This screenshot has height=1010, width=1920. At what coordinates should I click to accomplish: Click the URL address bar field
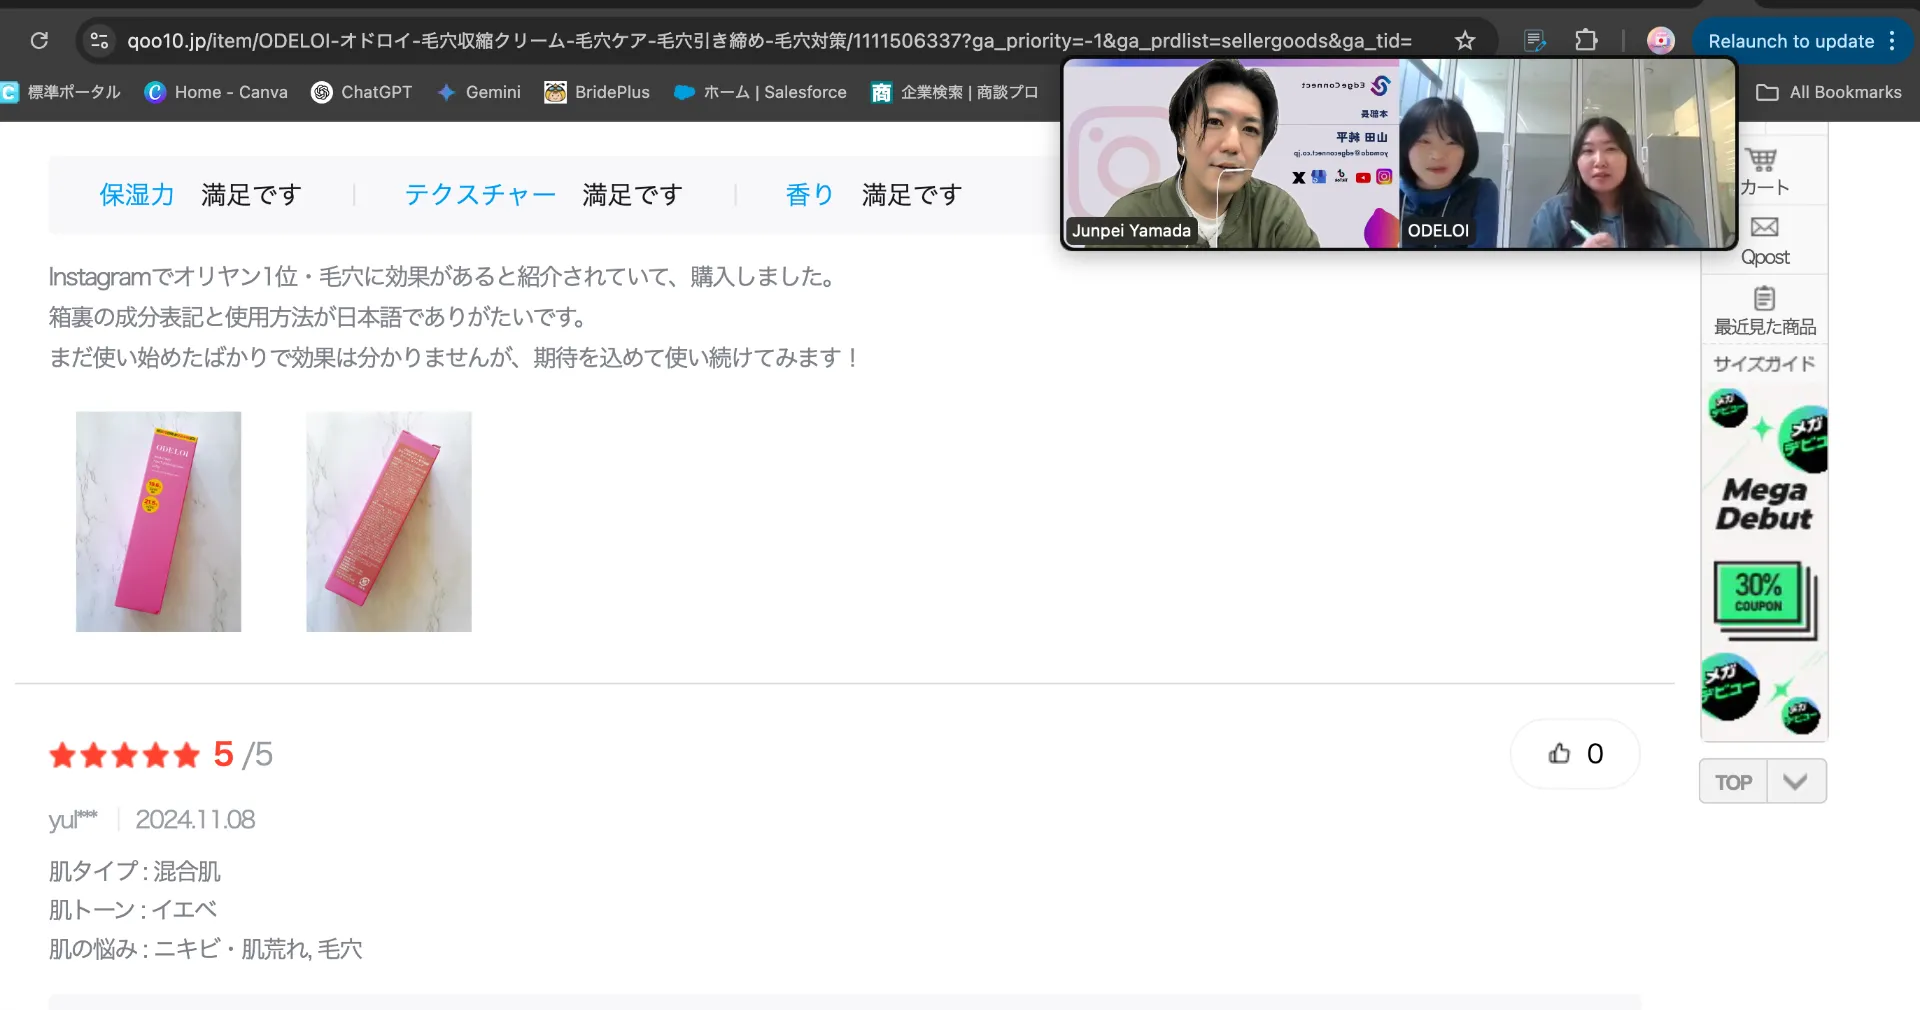click(x=770, y=41)
